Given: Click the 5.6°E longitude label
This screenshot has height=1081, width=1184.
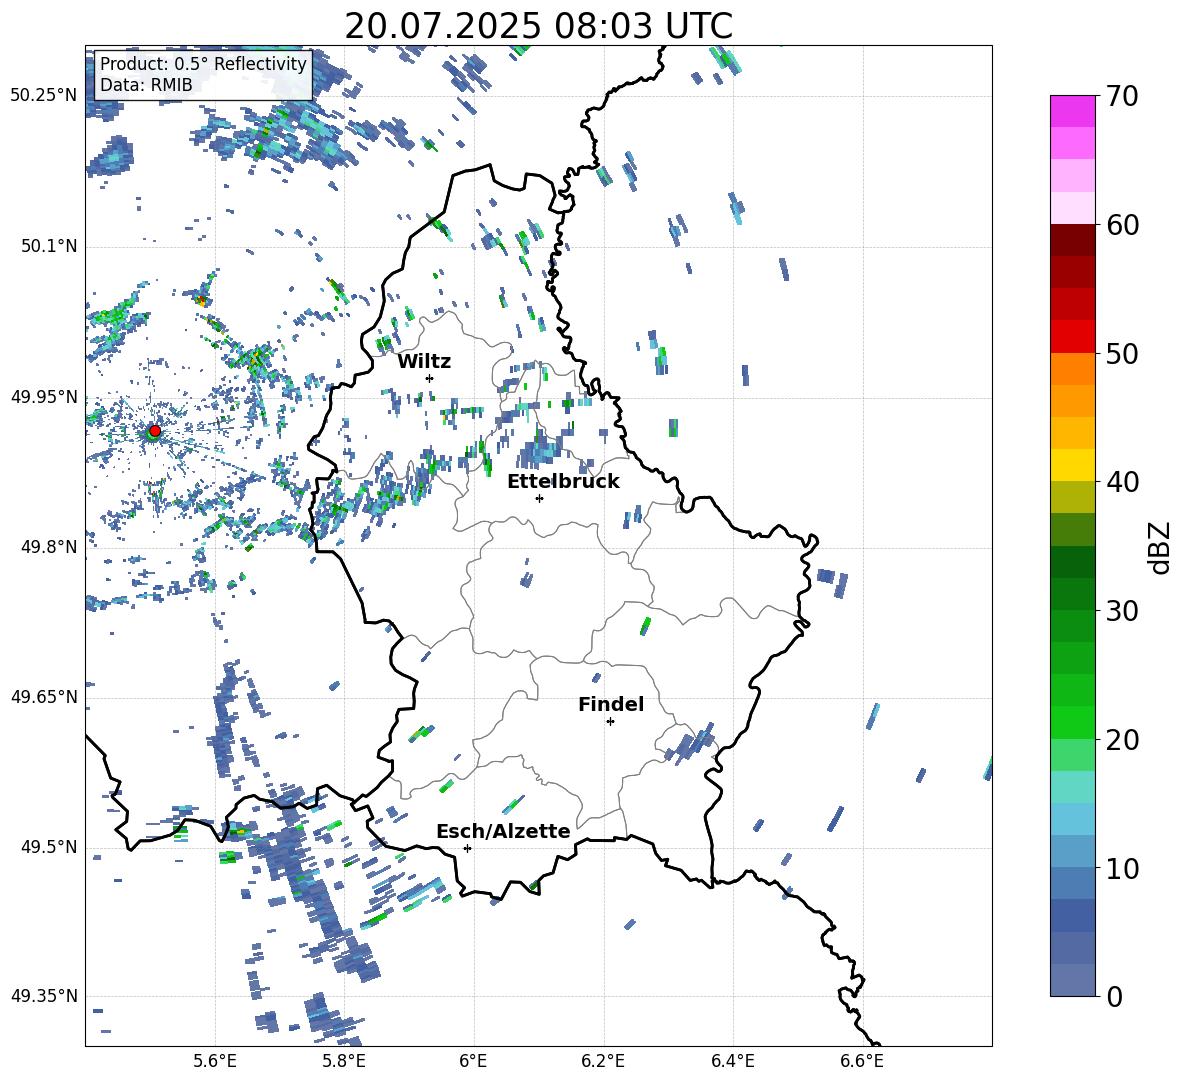Looking at the screenshot, I should point(215,1061).
